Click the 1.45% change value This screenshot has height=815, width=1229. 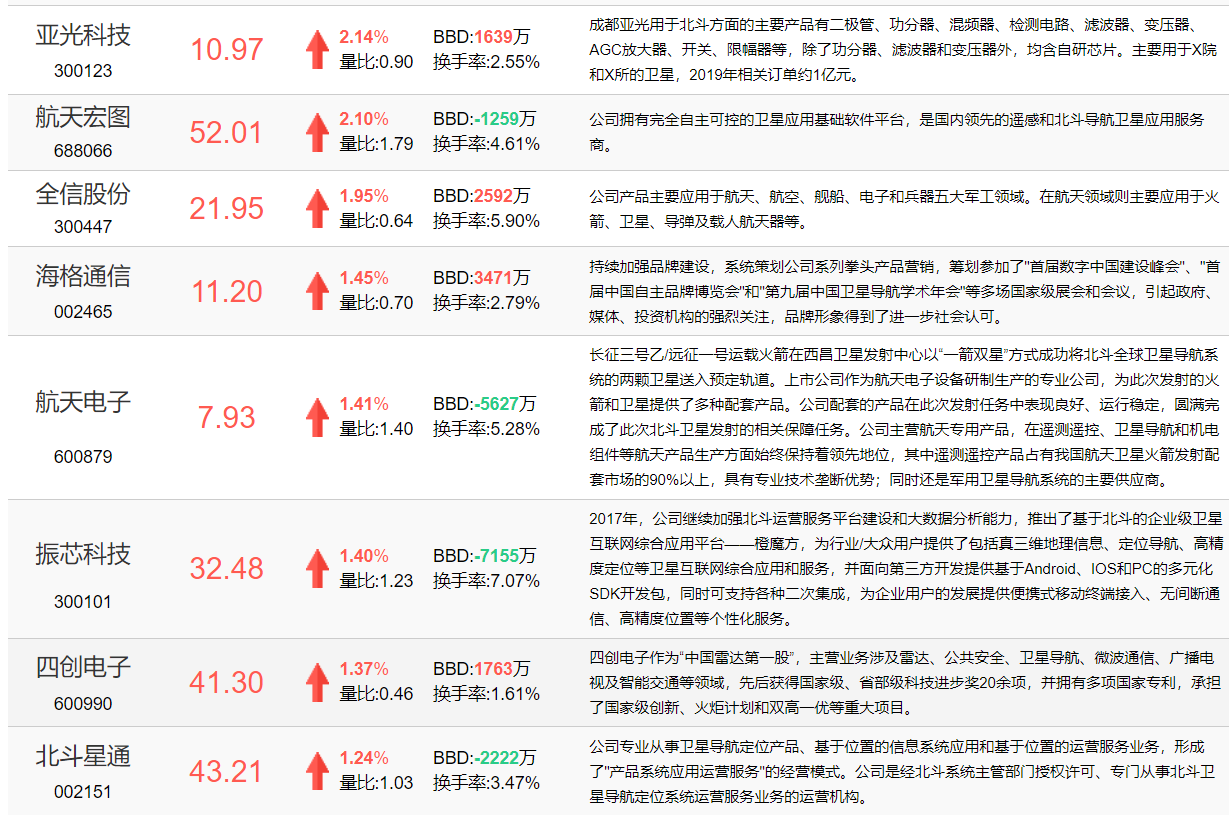click(x=364, y=278)
